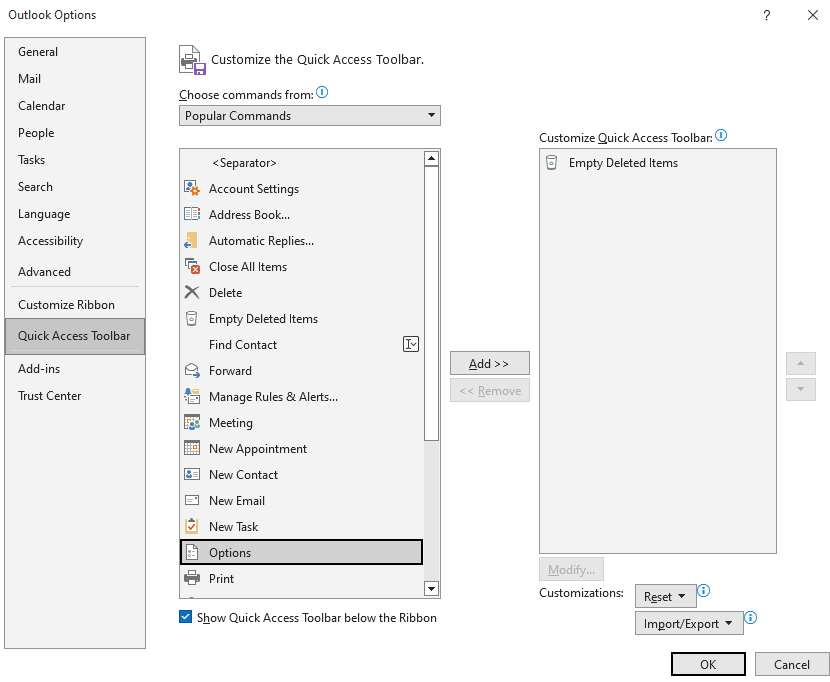Image resolution: width=830 pixels, height=682 pixels.
Task: Click the trash icon in the Quick Access Toolbar list
Action: (x=551, y=163)
